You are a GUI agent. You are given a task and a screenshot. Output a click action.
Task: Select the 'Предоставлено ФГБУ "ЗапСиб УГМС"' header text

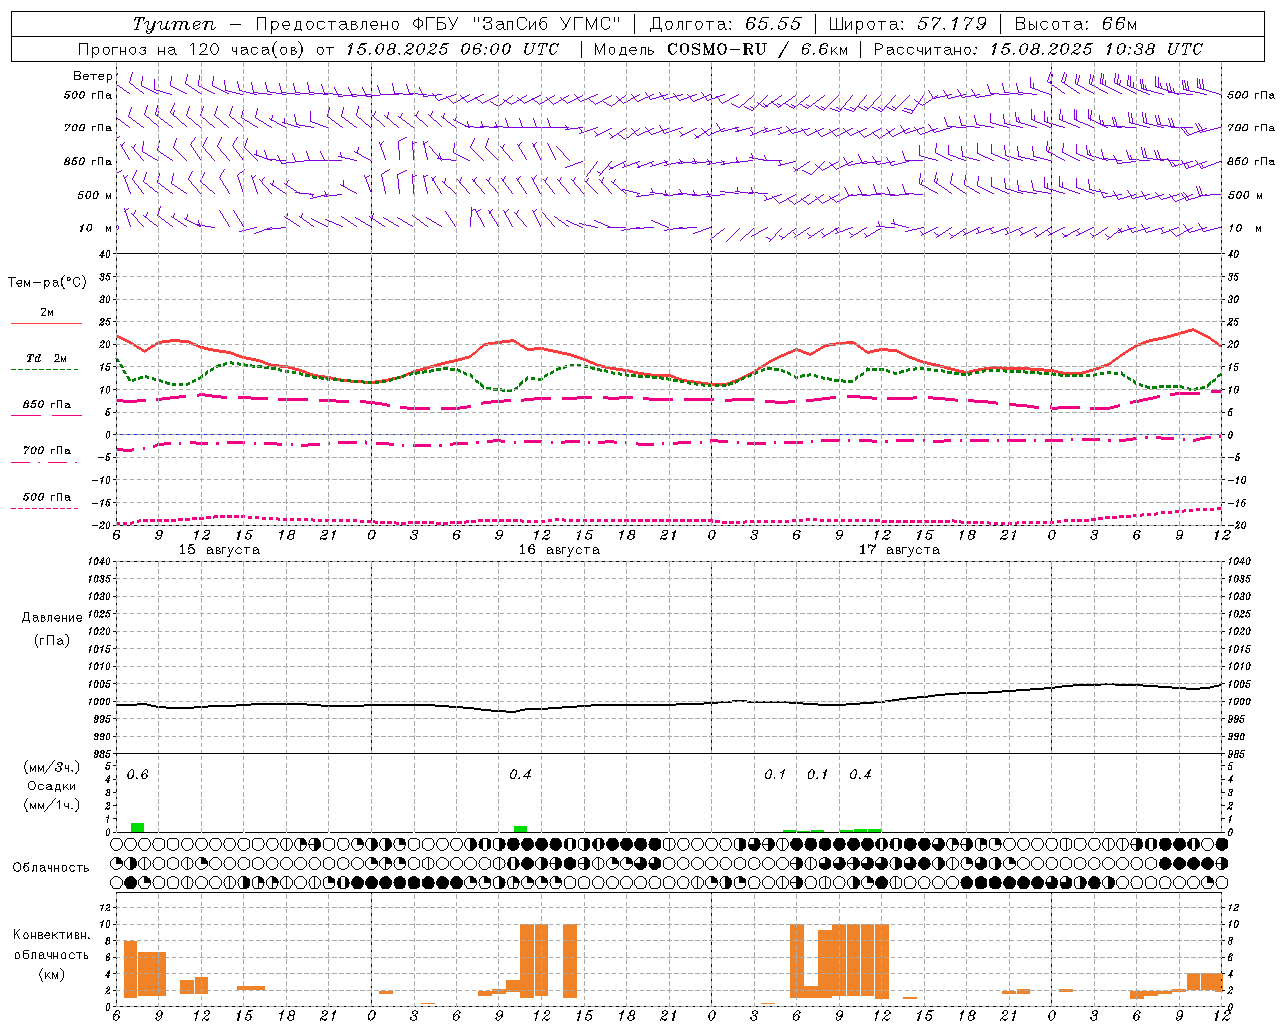pos(439,24)
